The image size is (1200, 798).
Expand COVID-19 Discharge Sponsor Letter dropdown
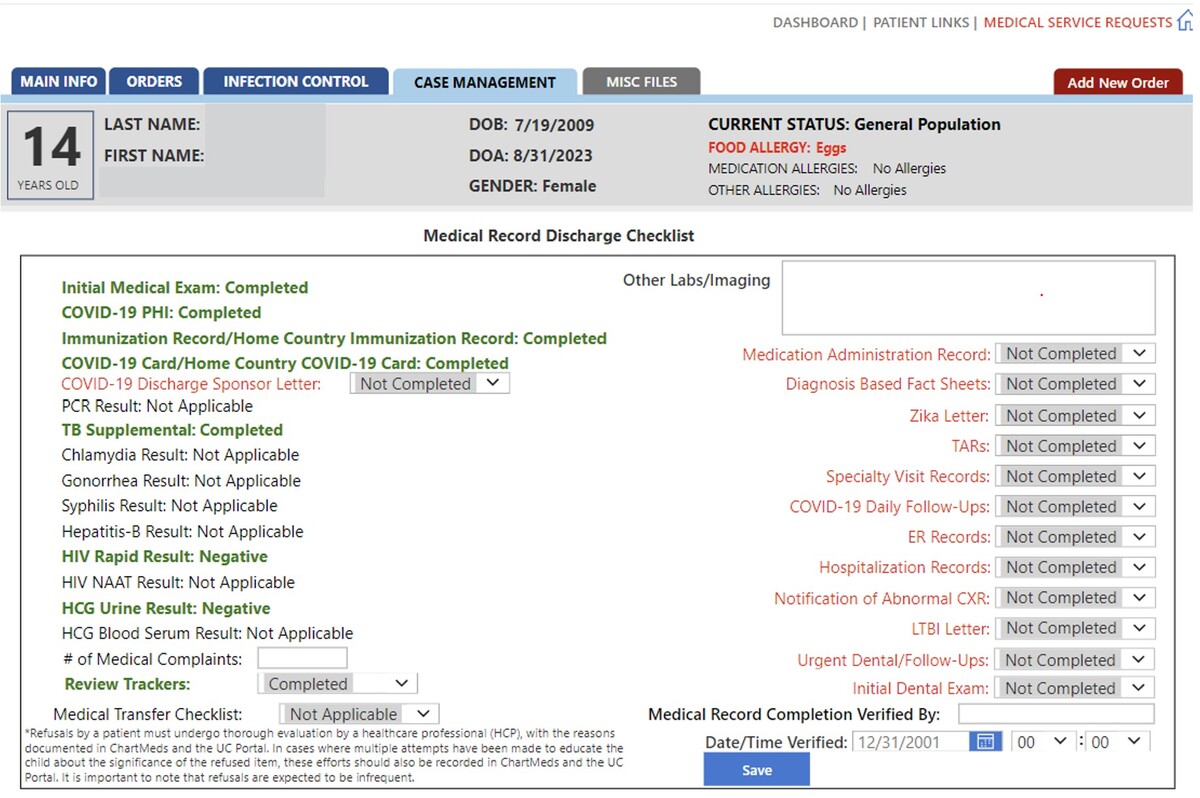(x=429, y=384)
